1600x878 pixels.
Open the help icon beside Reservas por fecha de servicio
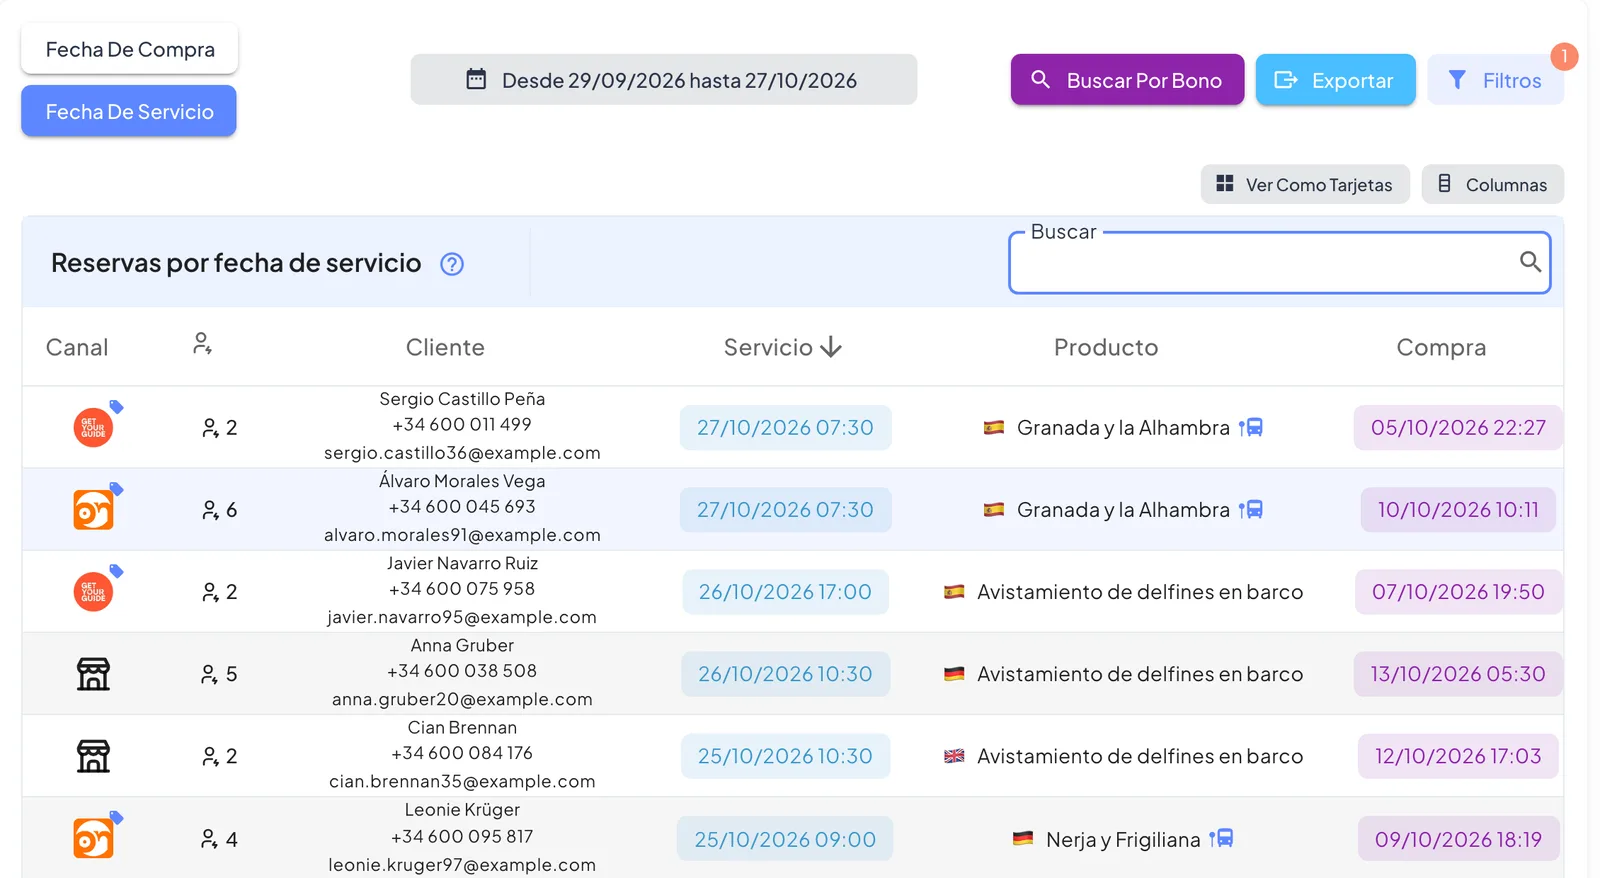[452, 264]
